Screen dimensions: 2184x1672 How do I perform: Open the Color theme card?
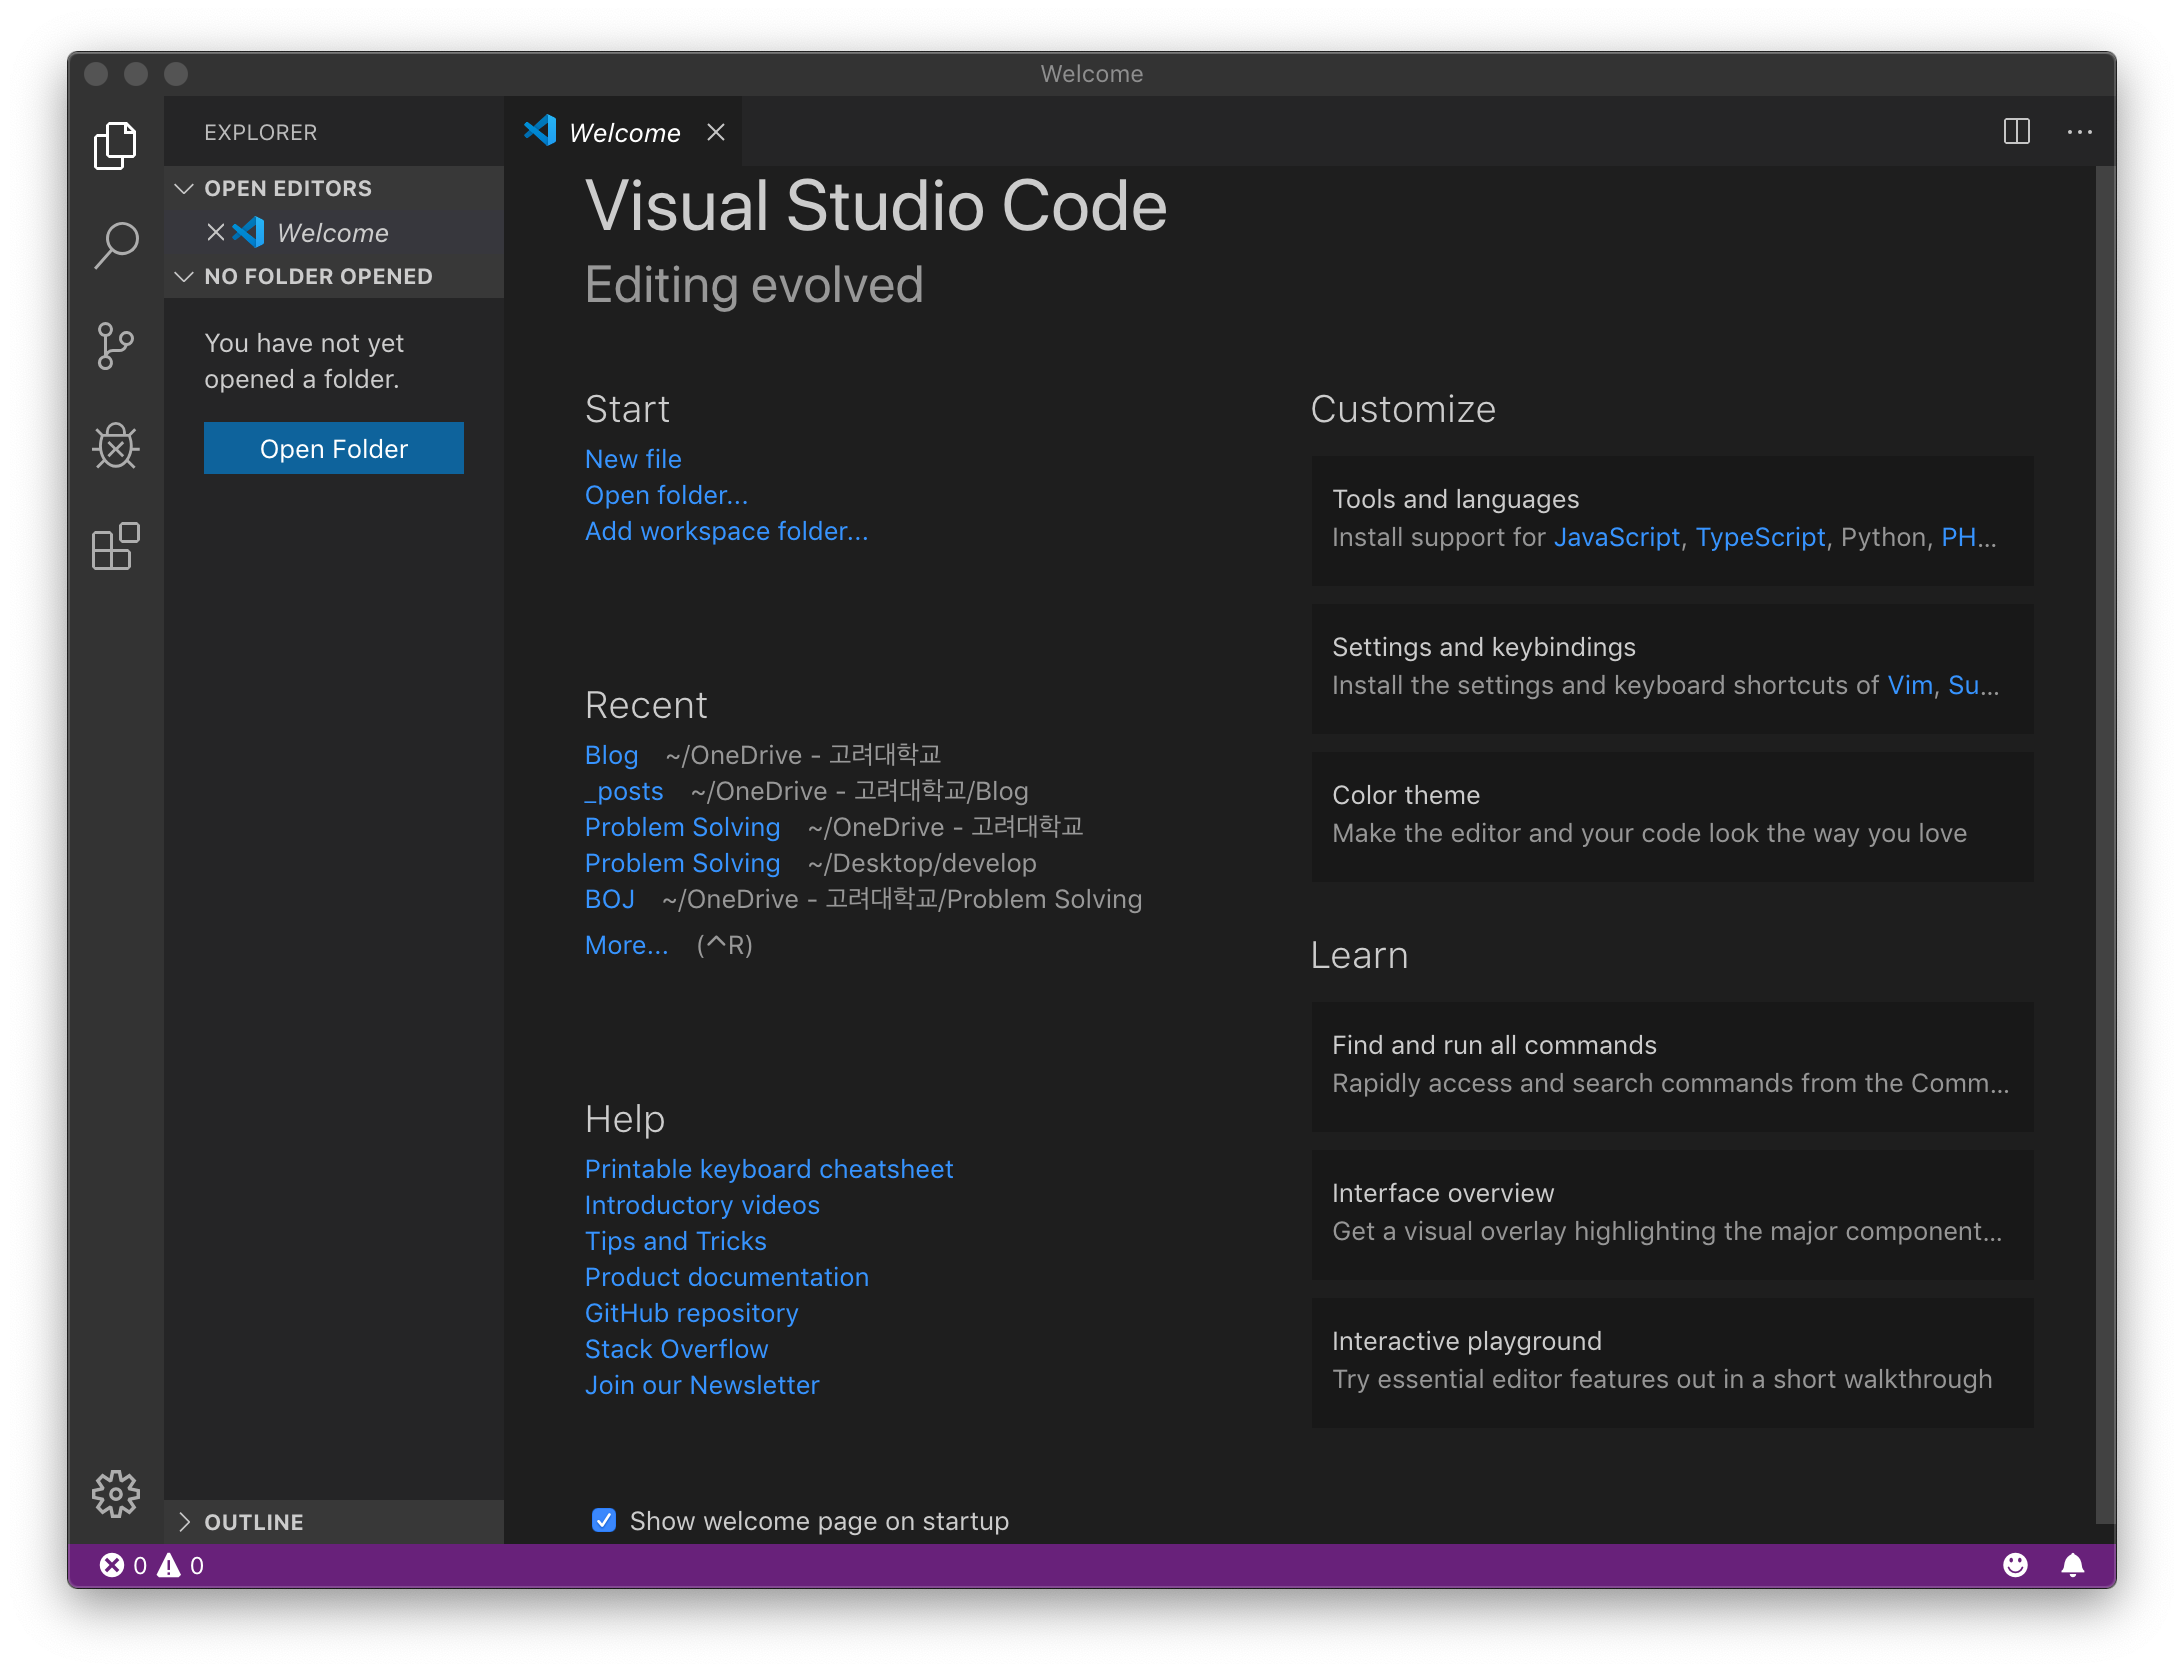[1672, 816]
